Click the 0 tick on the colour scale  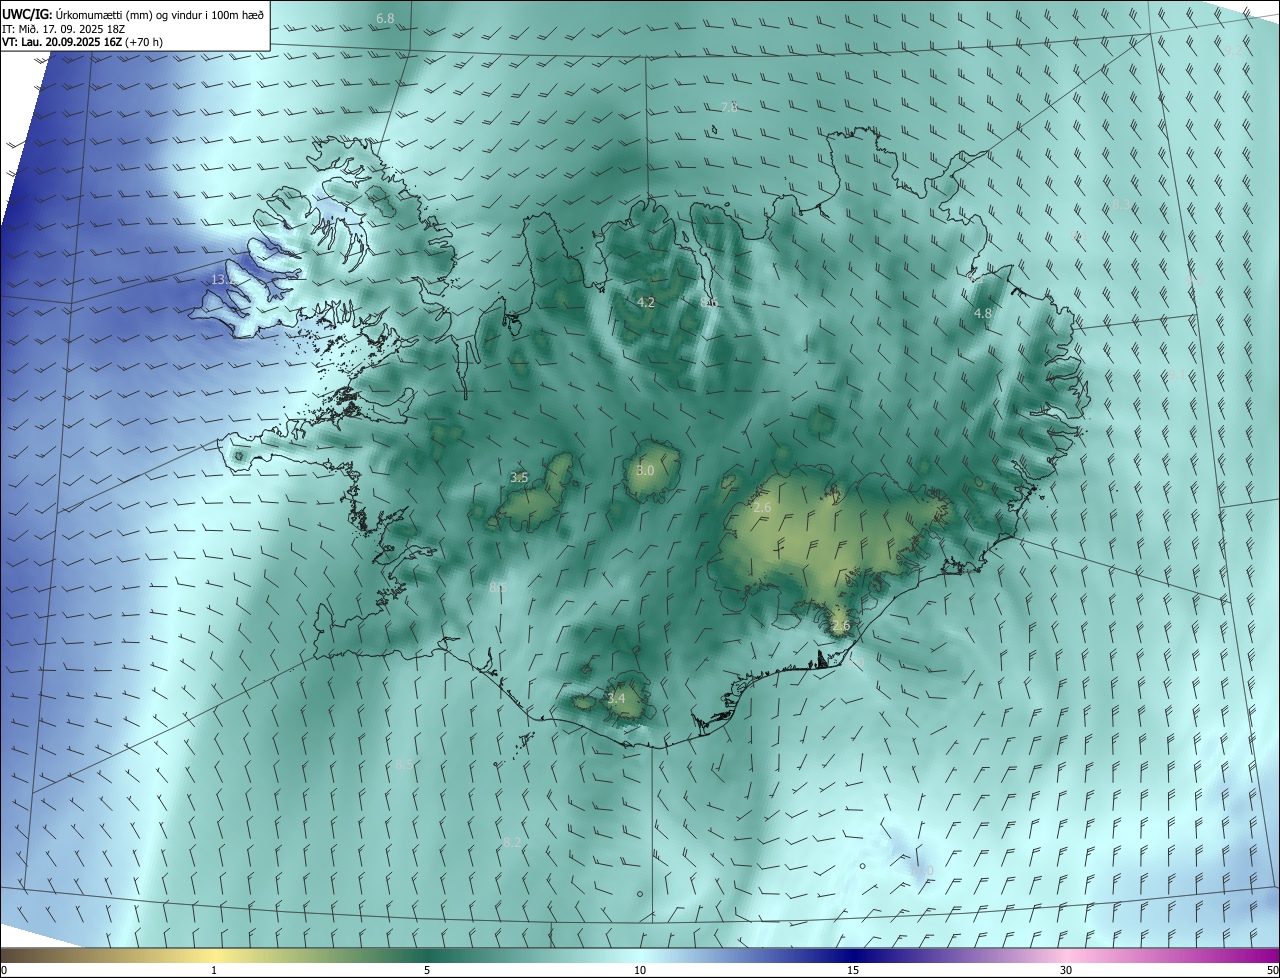4,970
